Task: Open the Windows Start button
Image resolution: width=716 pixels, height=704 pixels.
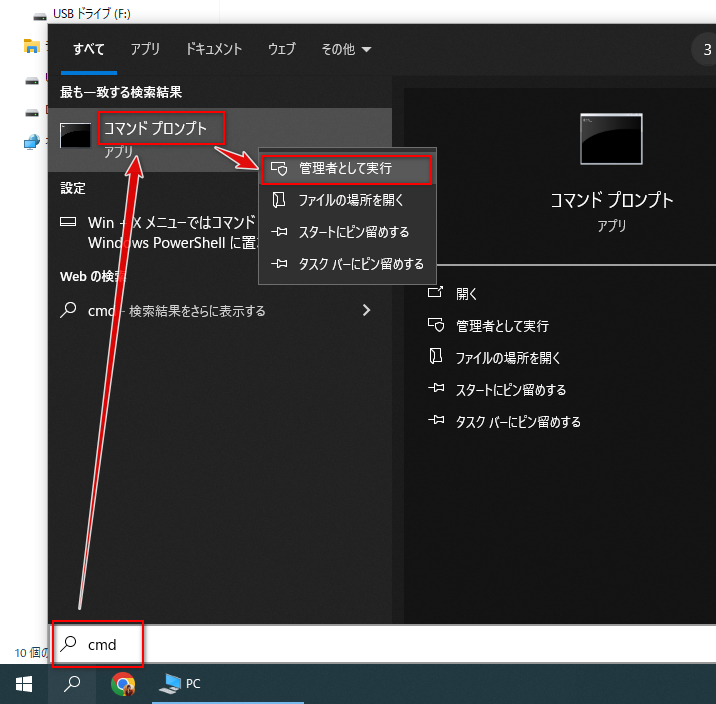Action: 24,684
